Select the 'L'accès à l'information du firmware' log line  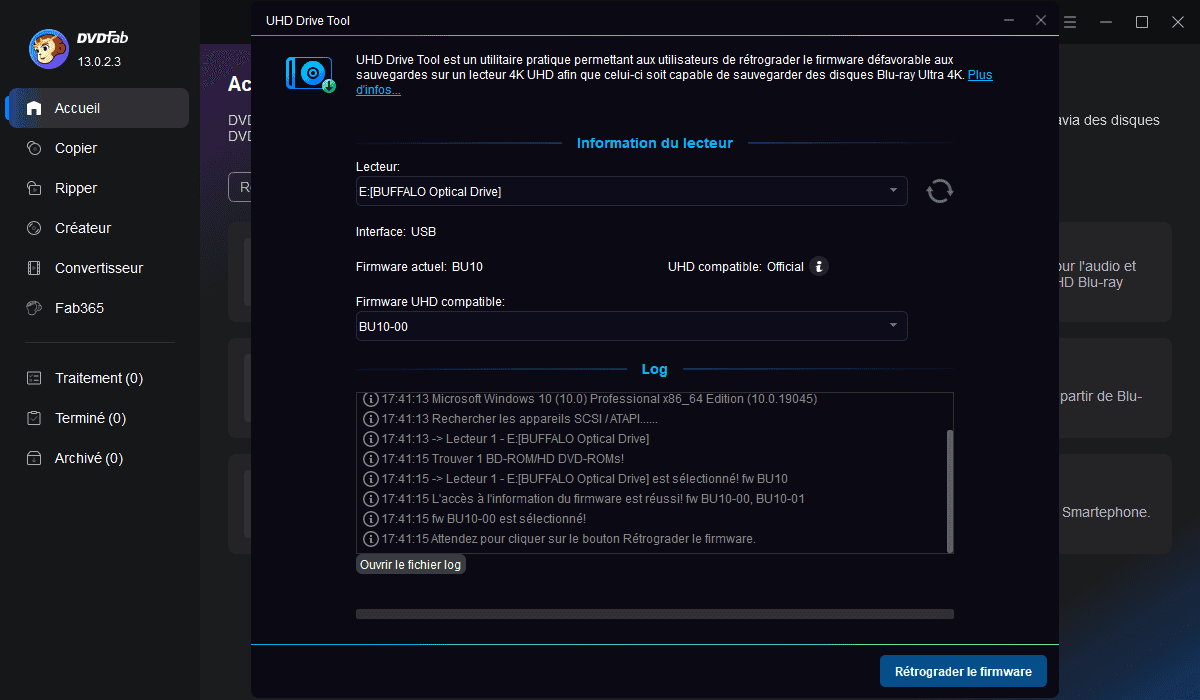pyautogui.click(x=584, y=499)
